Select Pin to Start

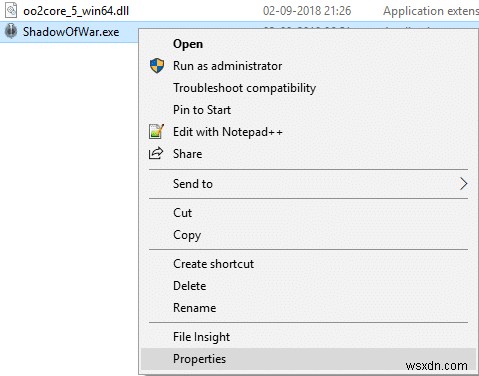308,110
